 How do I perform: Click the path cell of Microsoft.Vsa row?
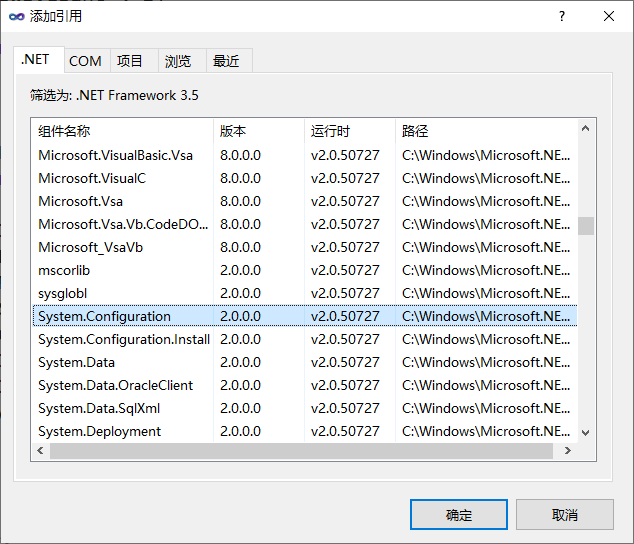coord(486,201)
